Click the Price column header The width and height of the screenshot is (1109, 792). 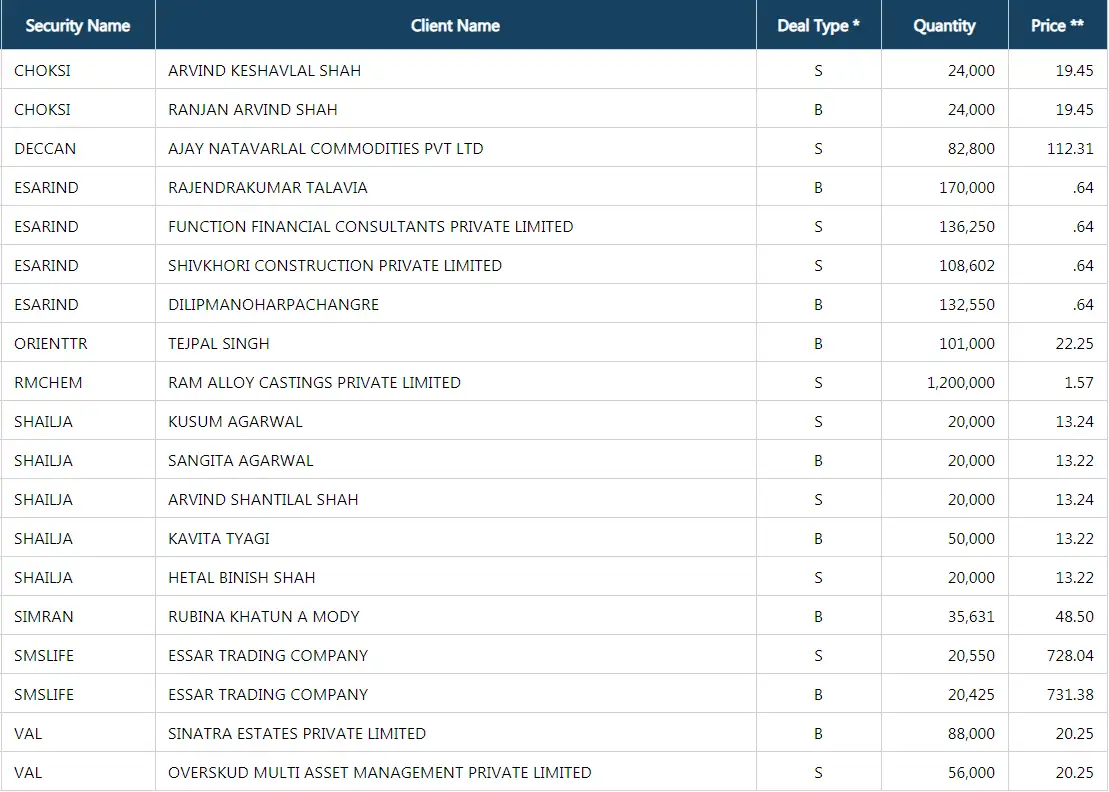pyautogui.click(x=1055, y=25)
